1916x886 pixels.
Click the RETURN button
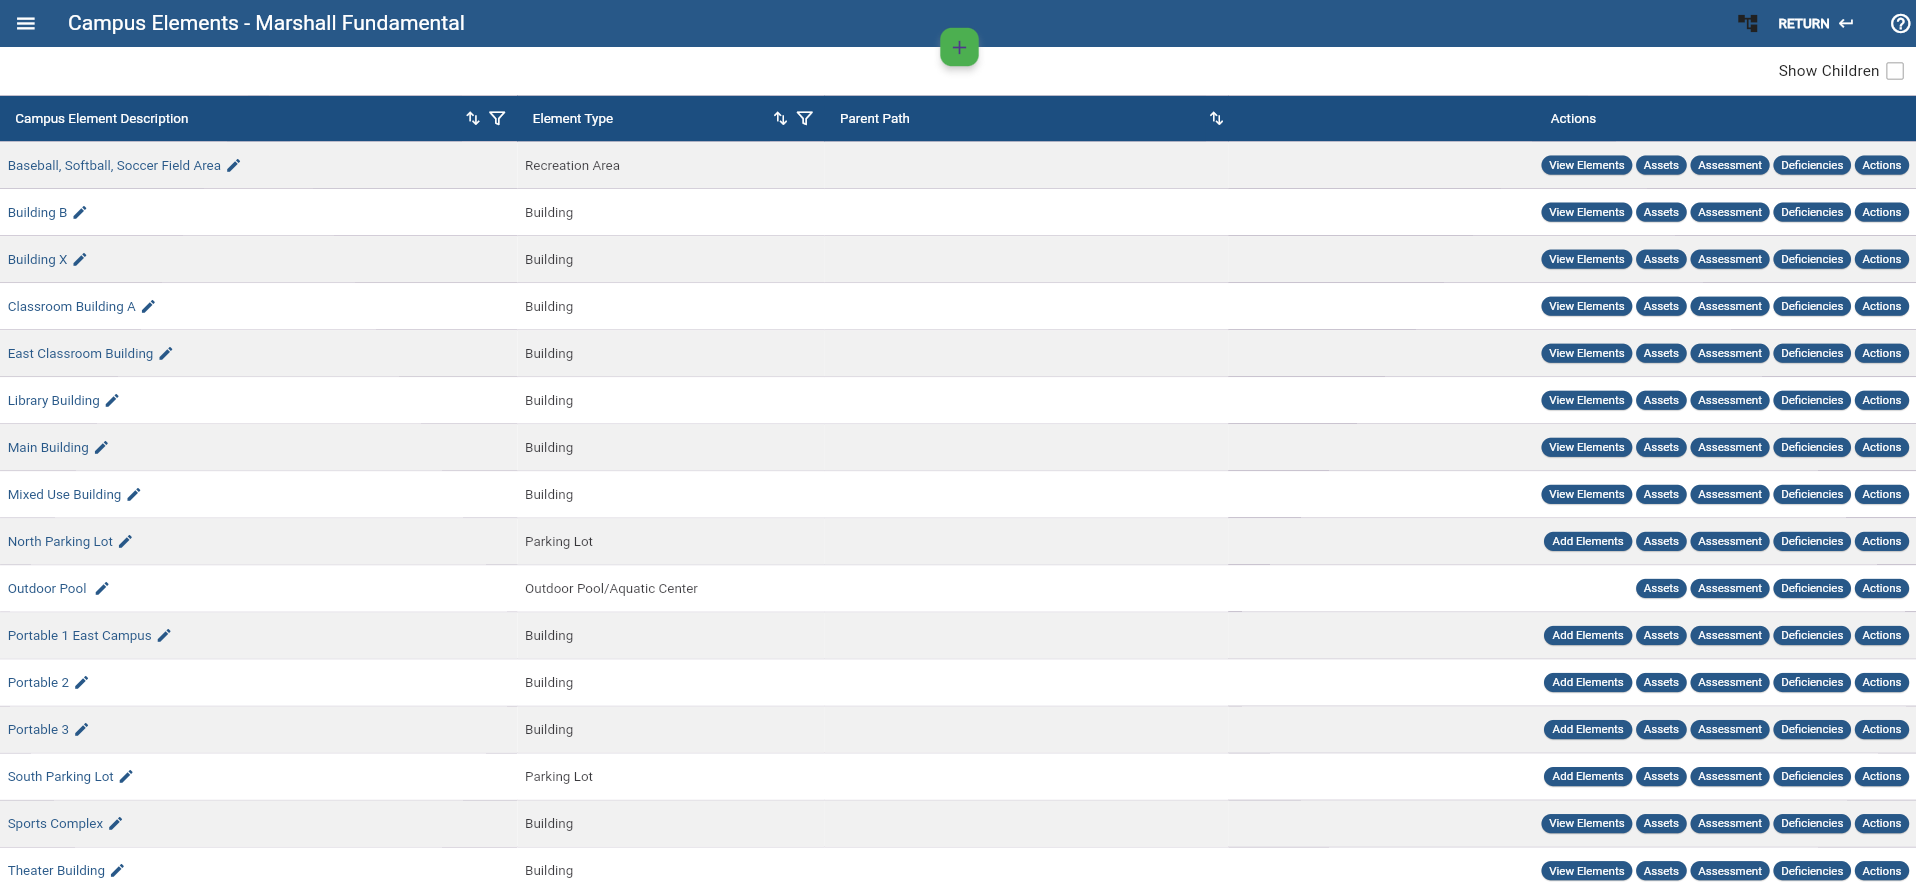1815,23
